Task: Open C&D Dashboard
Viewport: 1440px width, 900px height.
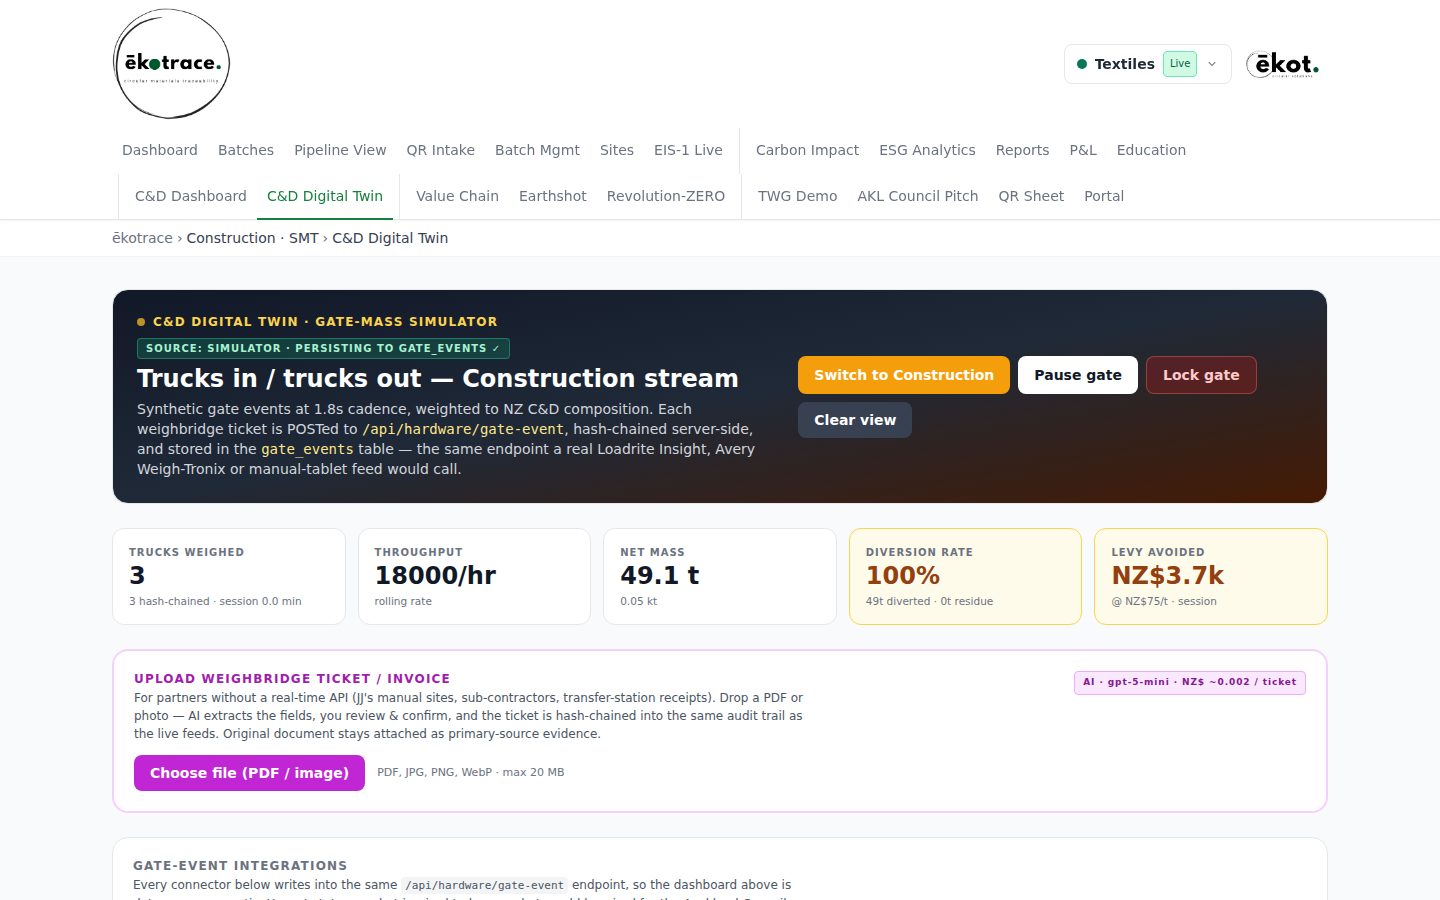Action: (x=191, y=196)
